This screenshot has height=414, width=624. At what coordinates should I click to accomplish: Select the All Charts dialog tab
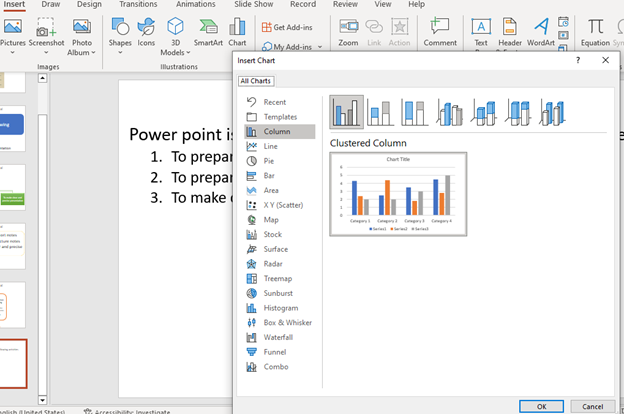[255, 81]
